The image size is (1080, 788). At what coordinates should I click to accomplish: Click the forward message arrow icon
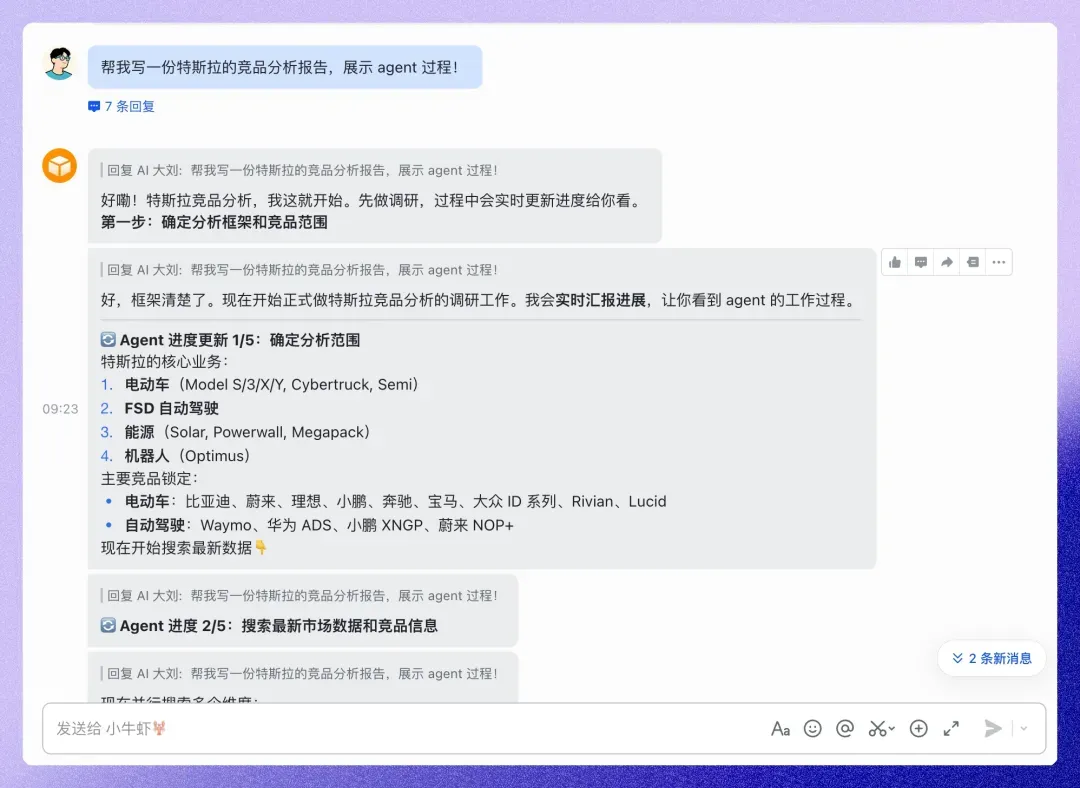[x=947, y=262]
